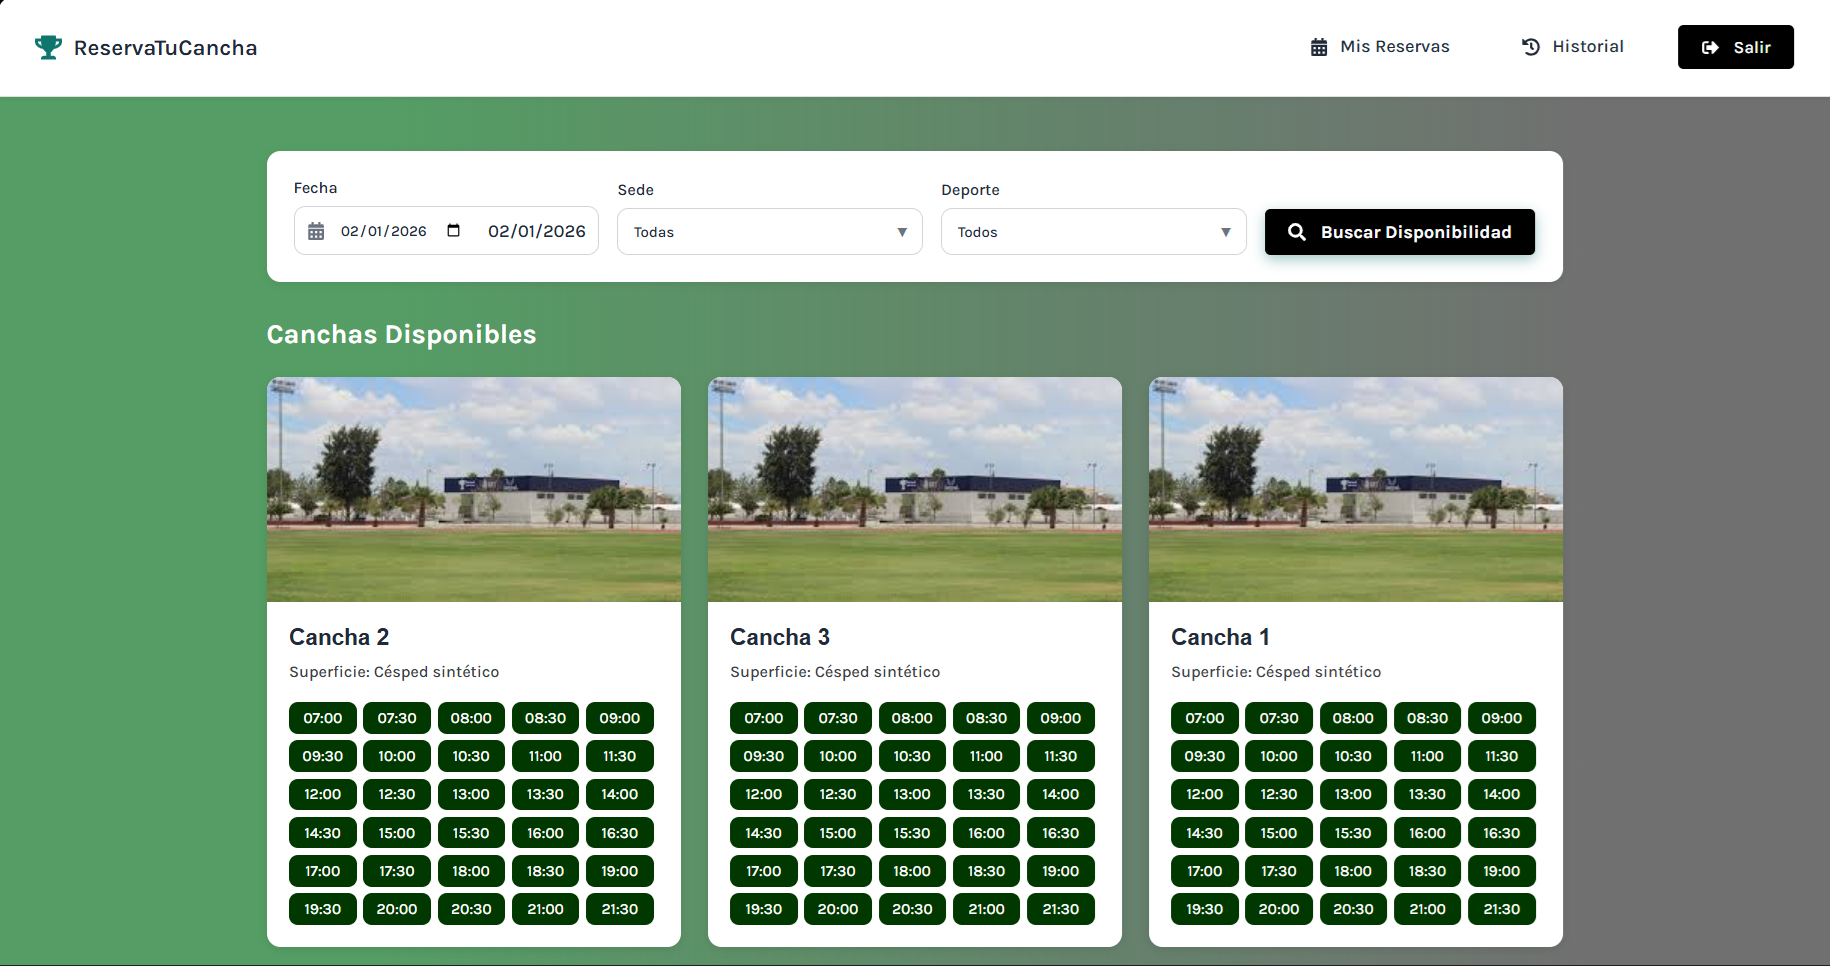
Task: Click the history clock icon beside Historial
Action: point(1528,46)
